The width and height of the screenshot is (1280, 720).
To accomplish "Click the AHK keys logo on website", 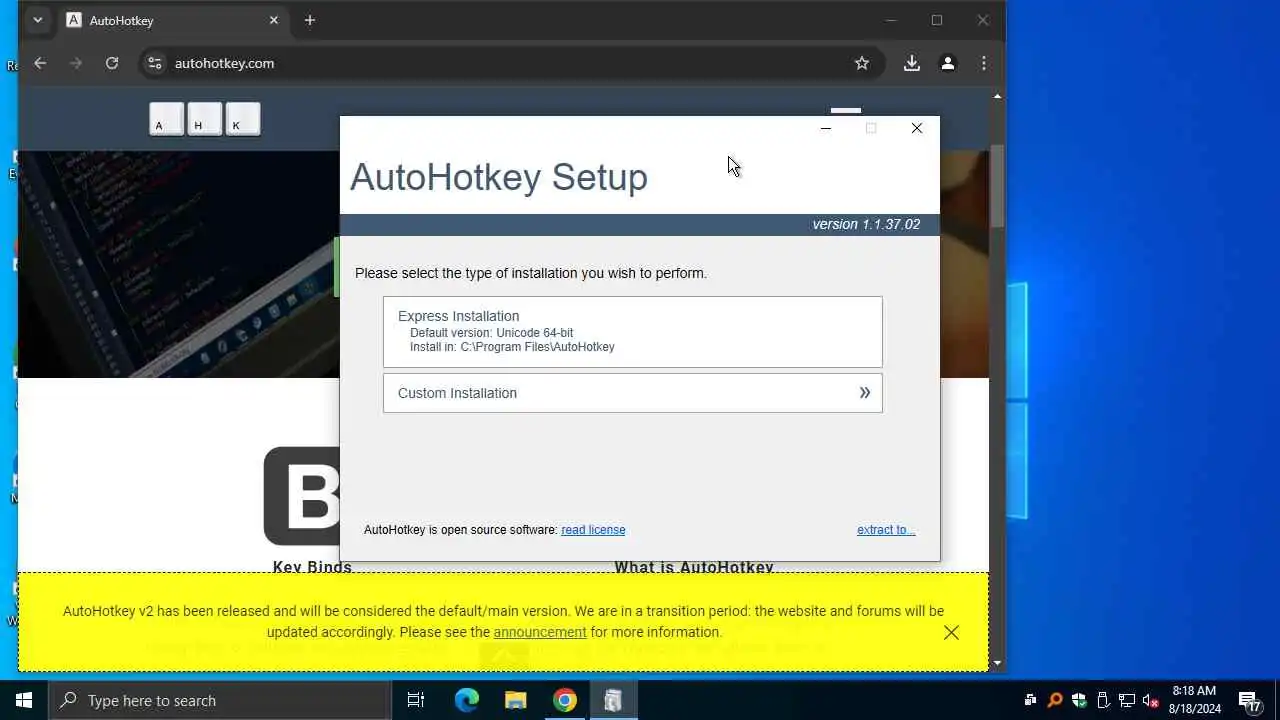I will point(205,119).
